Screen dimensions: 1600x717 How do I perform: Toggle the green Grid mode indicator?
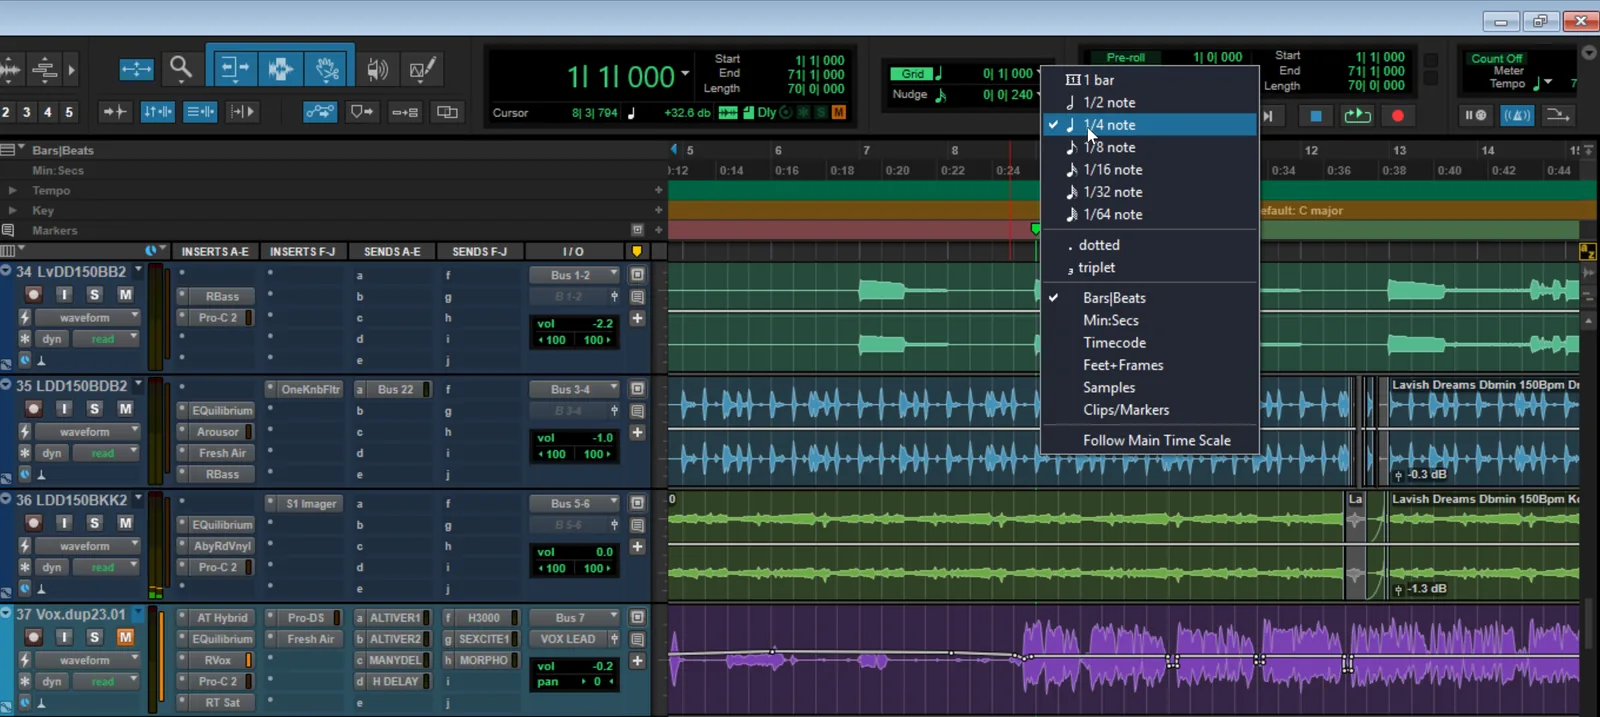tap(911, 74)
